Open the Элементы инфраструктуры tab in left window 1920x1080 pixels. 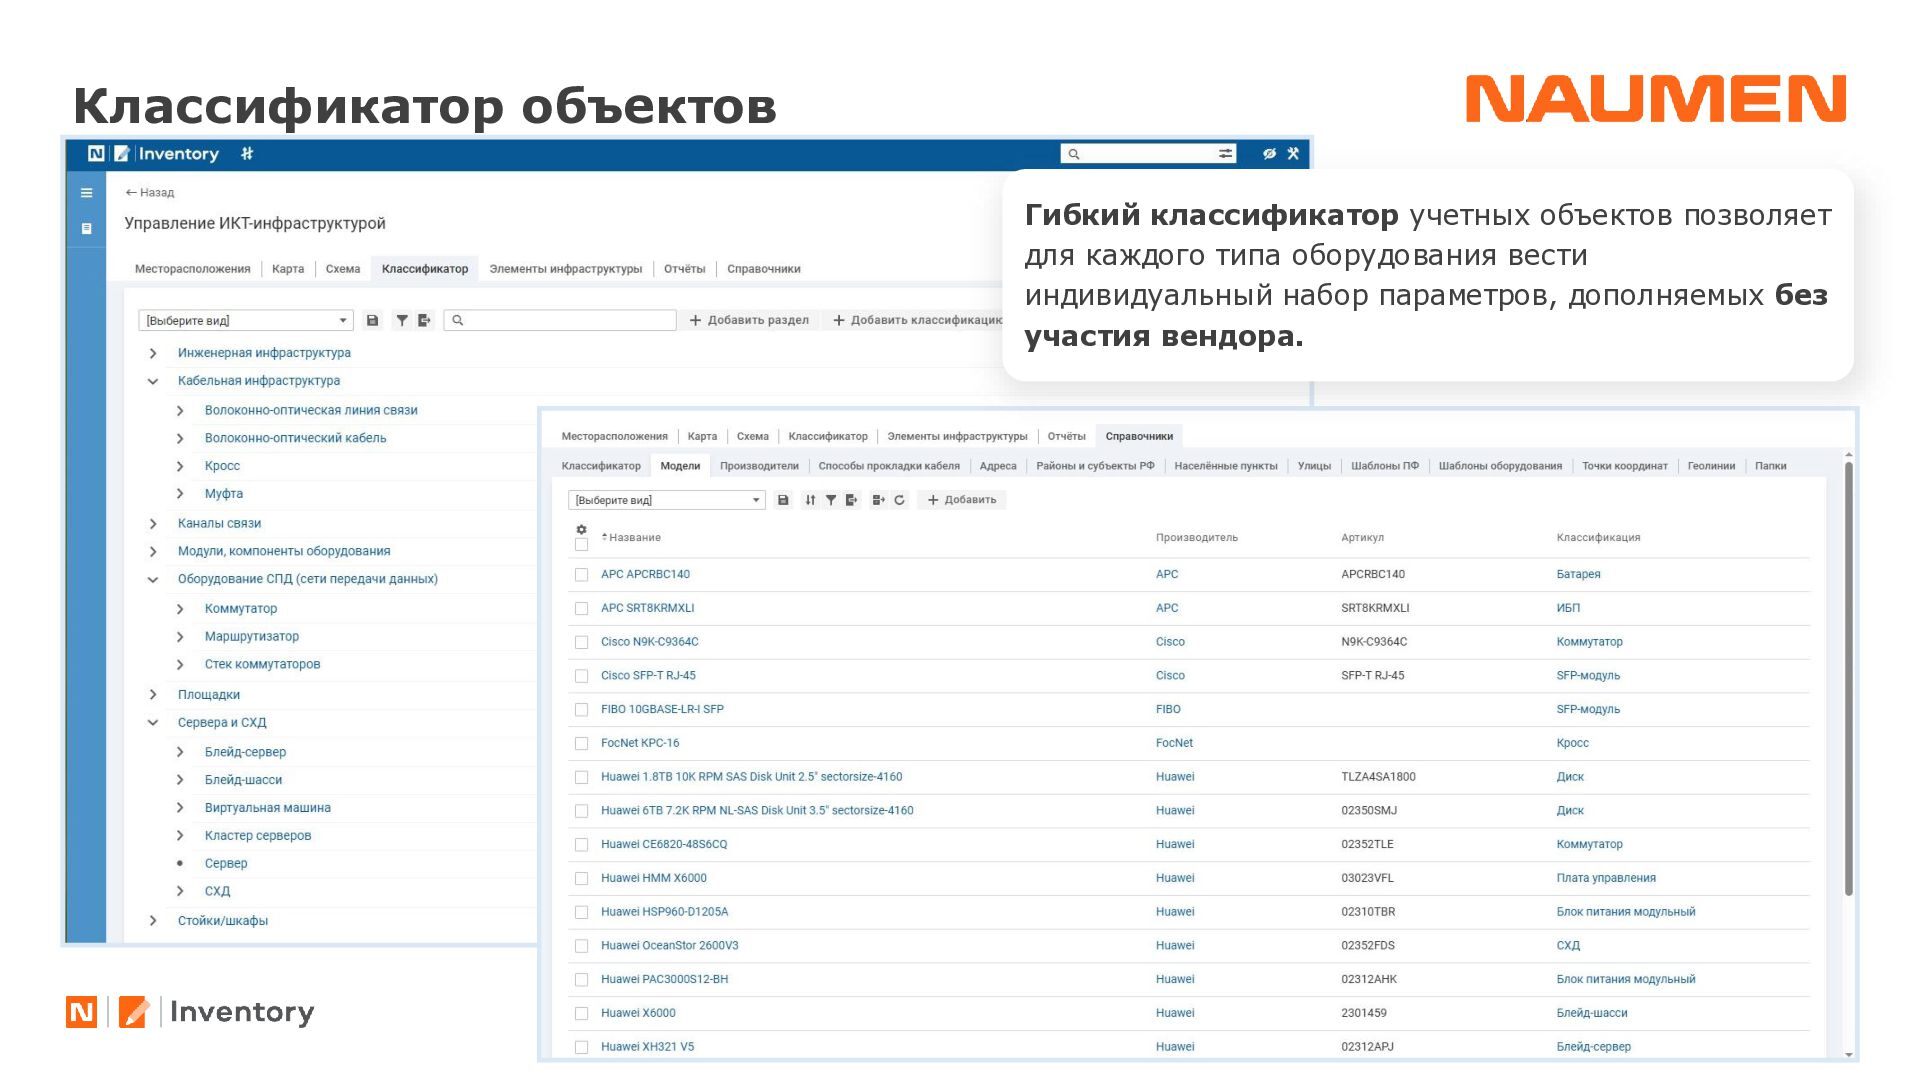click(565, 269)
